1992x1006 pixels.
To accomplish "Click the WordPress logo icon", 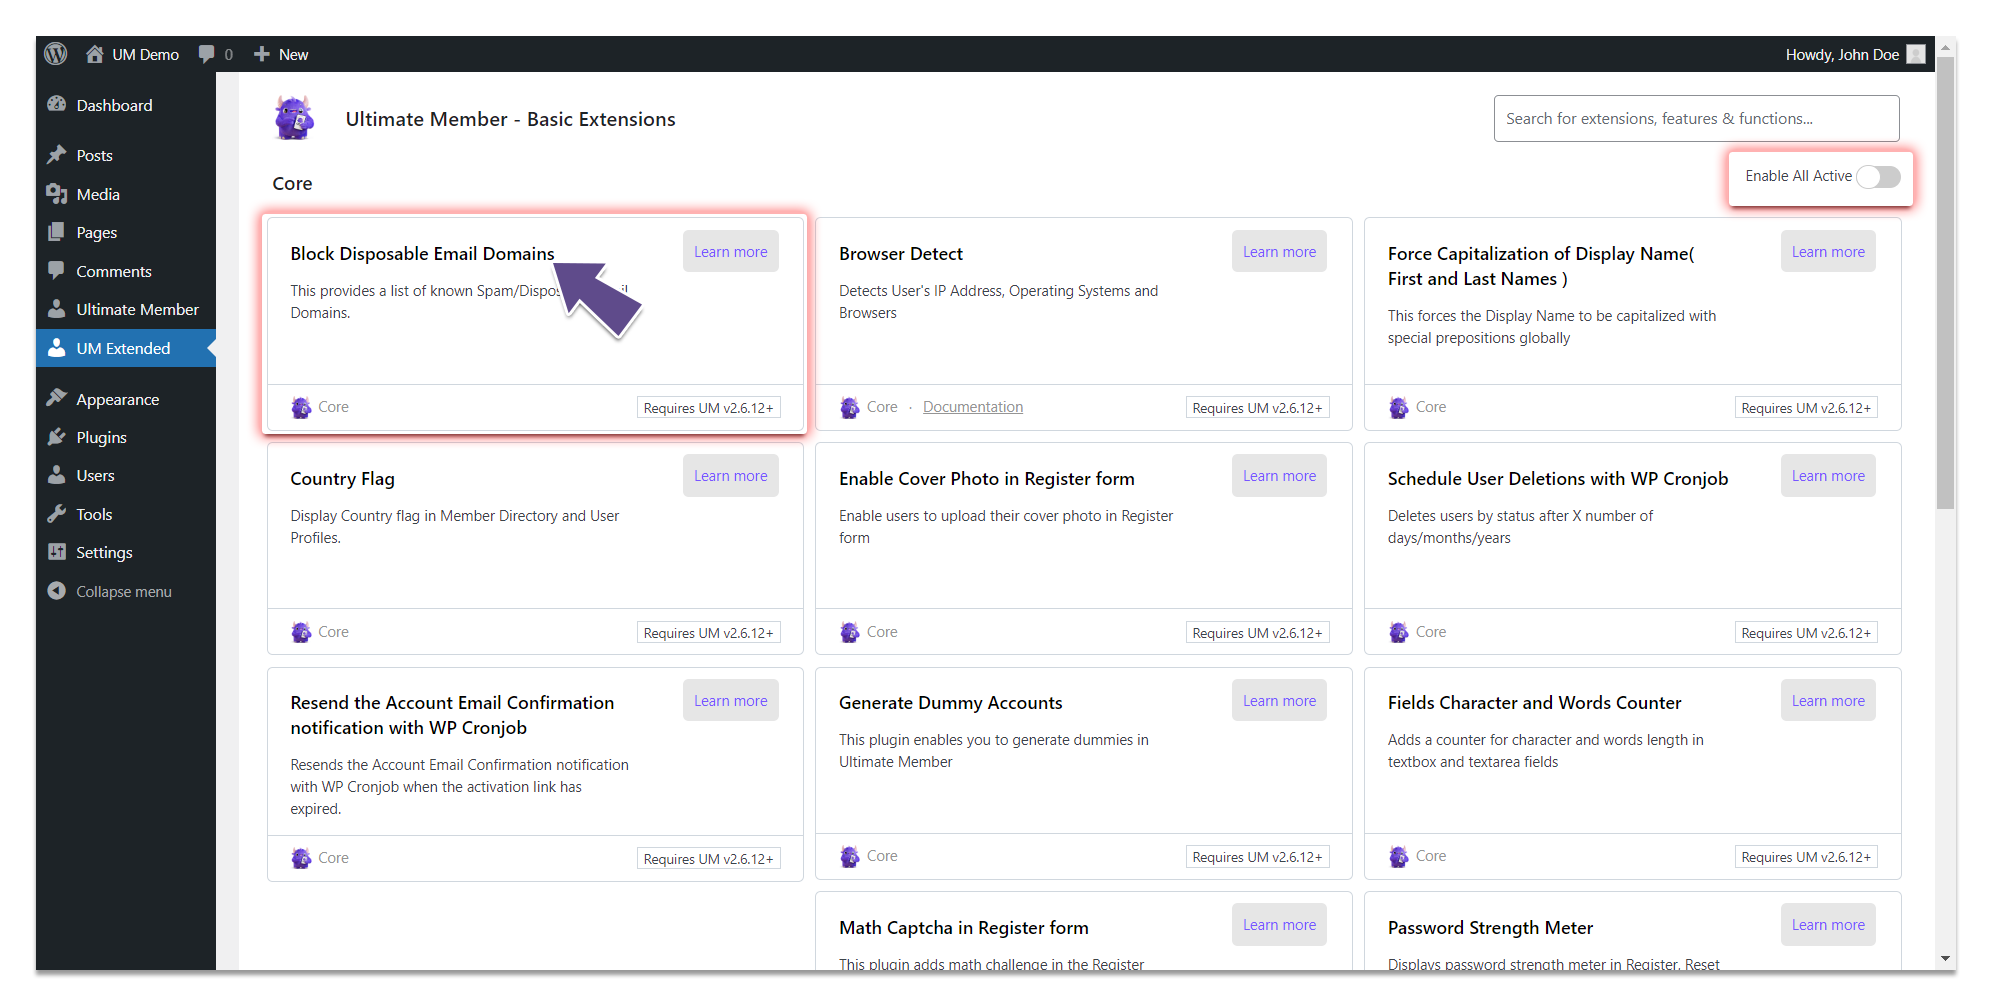I will [x=56, y=54].
